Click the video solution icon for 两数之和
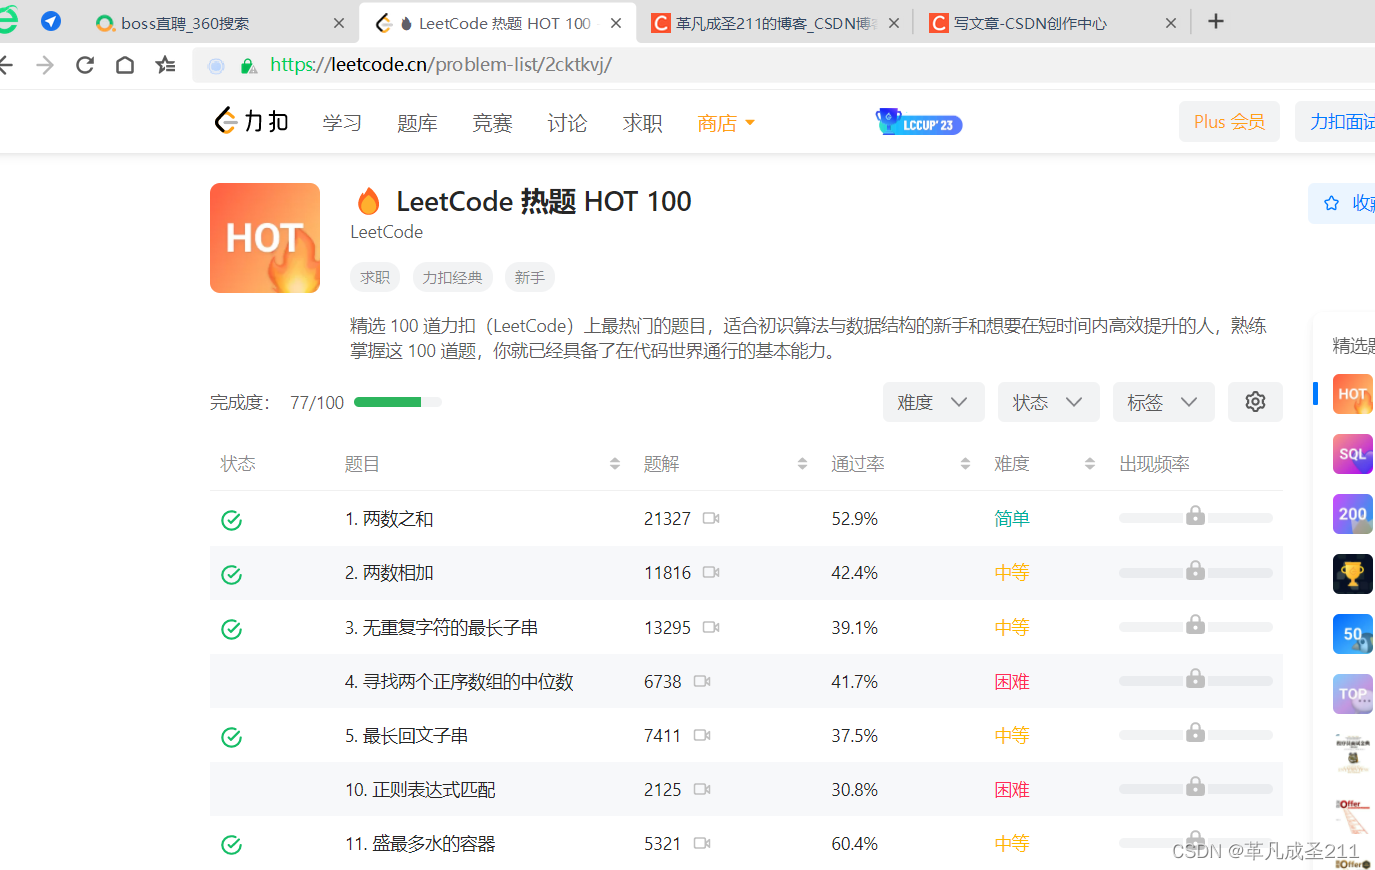Viewport: 1375px width, 870px height. pyautogui.click(x=711, y=519)
